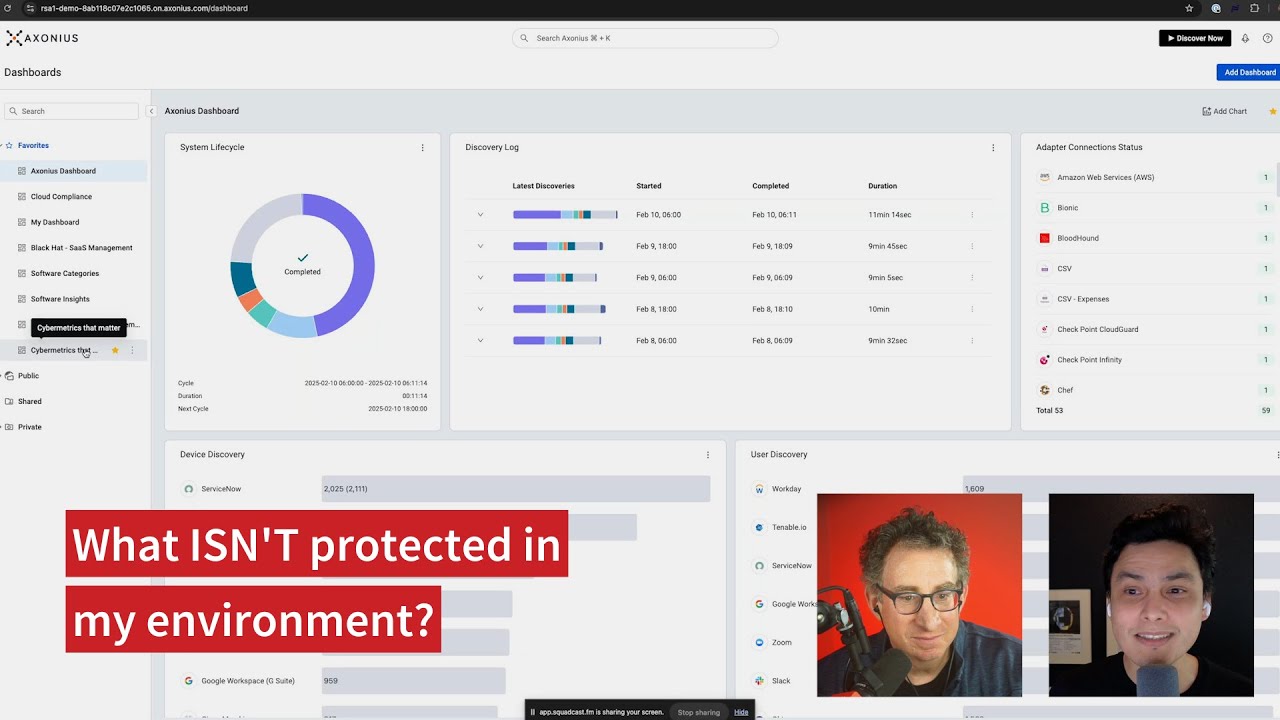
Task: Click the Slack icon in User Discovery
Action: pyautogui.click(x=760, y=681)
